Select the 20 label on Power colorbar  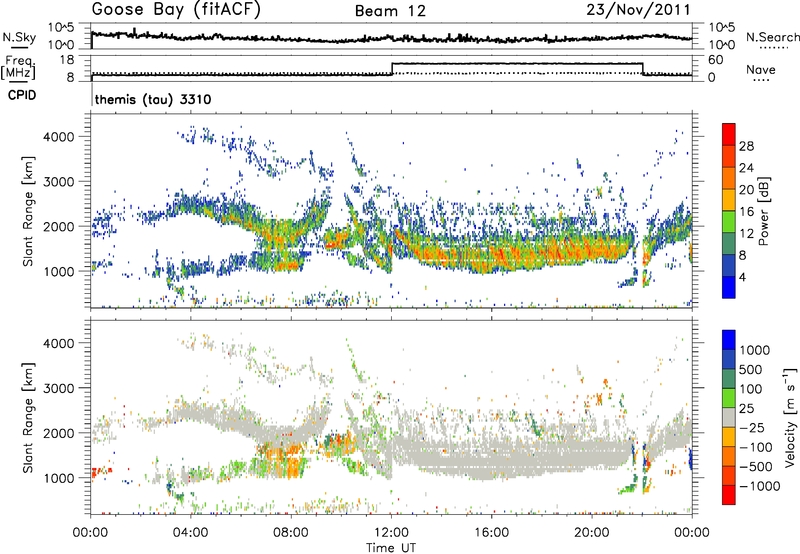[746, 190]
